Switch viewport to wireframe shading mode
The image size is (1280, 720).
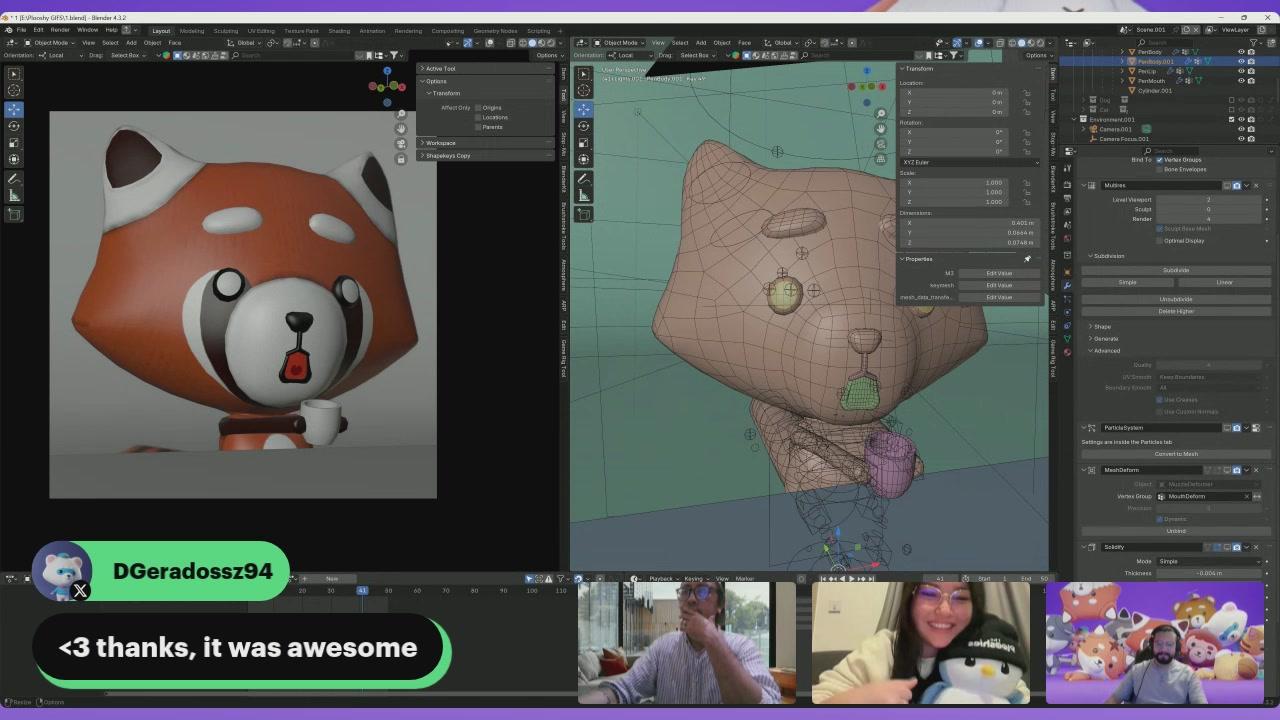pos(1012,43)
